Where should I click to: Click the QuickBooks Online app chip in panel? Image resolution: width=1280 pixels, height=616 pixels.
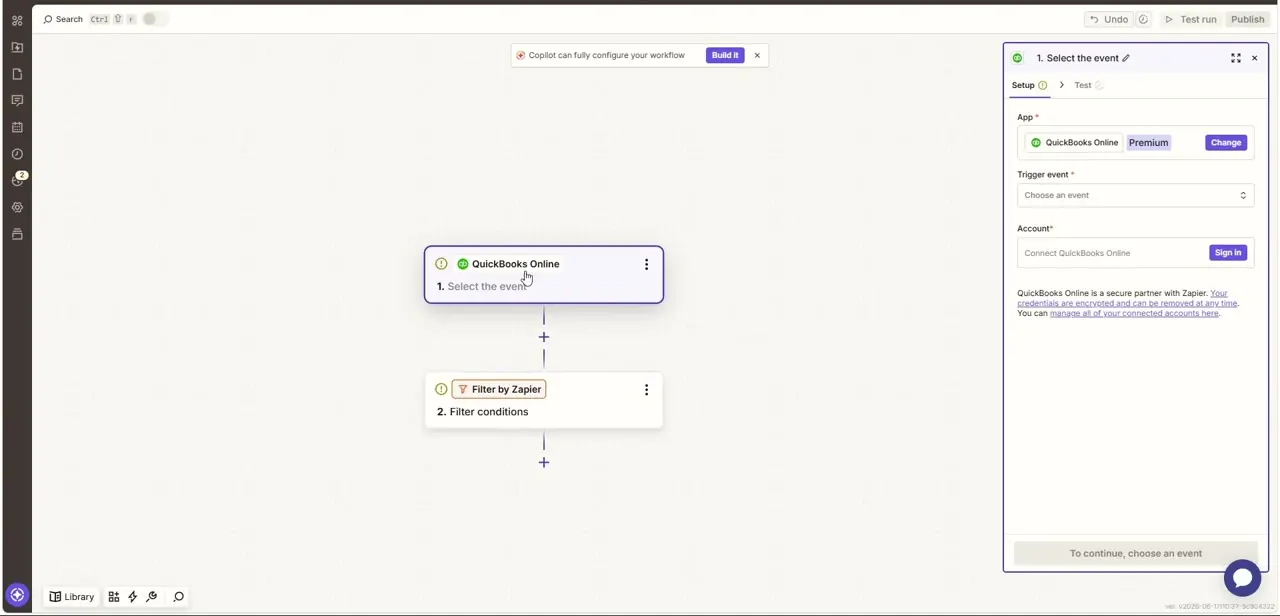(x=1074, y=143)
